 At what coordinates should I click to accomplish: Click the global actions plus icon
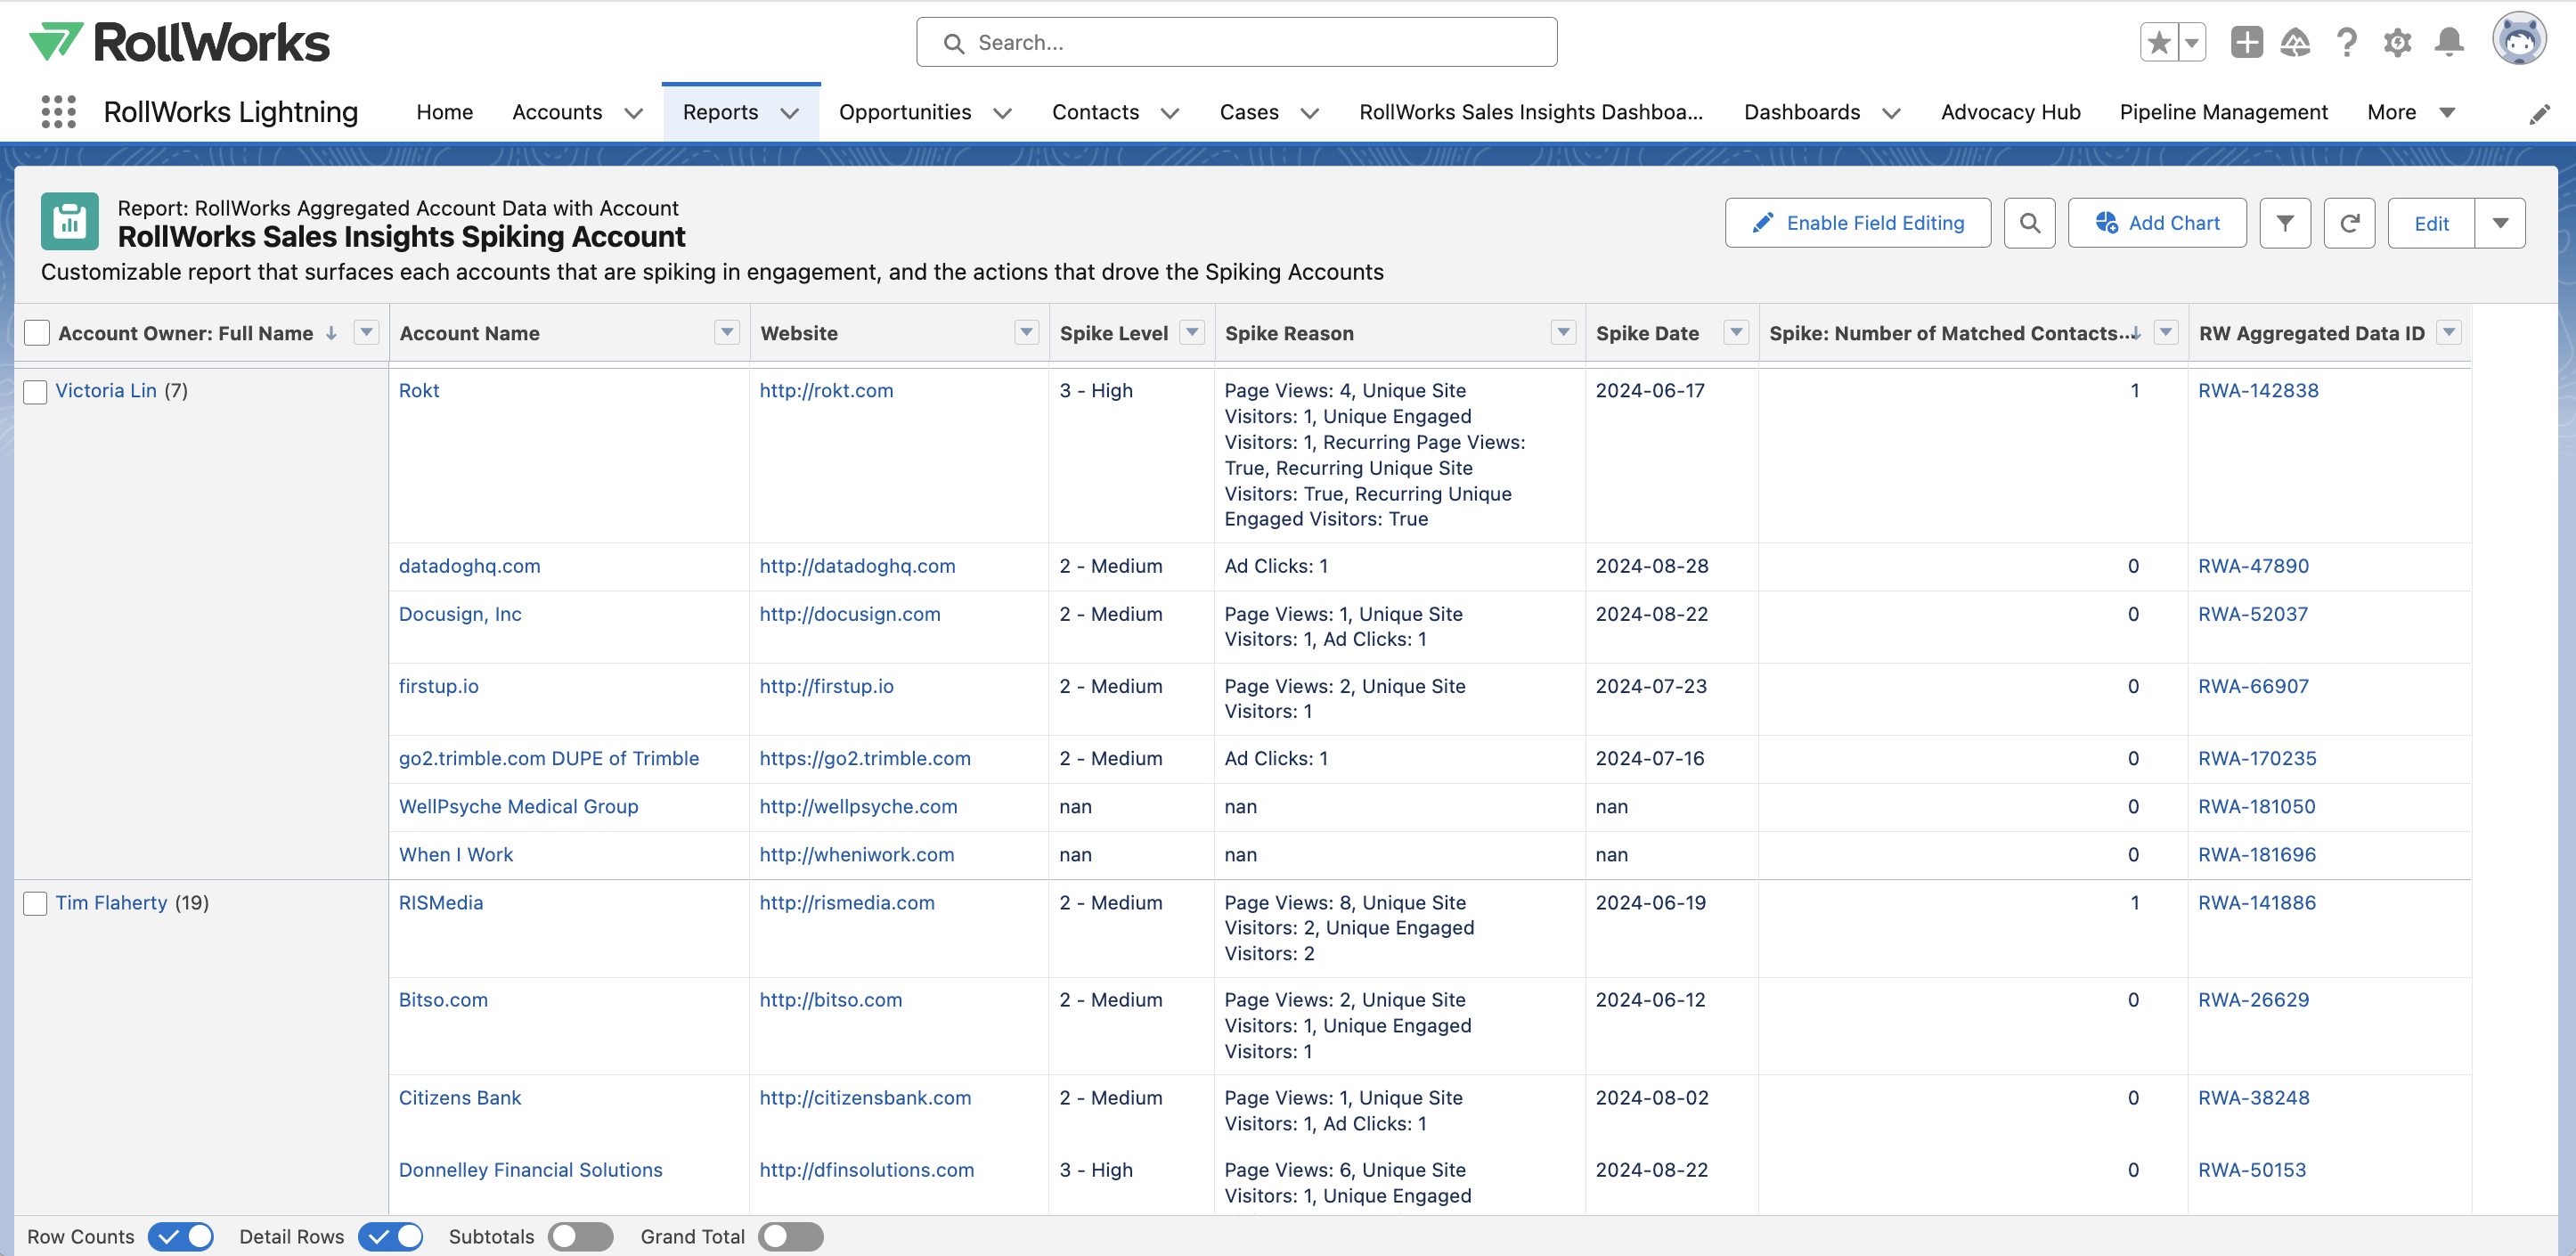[2246, 43]
